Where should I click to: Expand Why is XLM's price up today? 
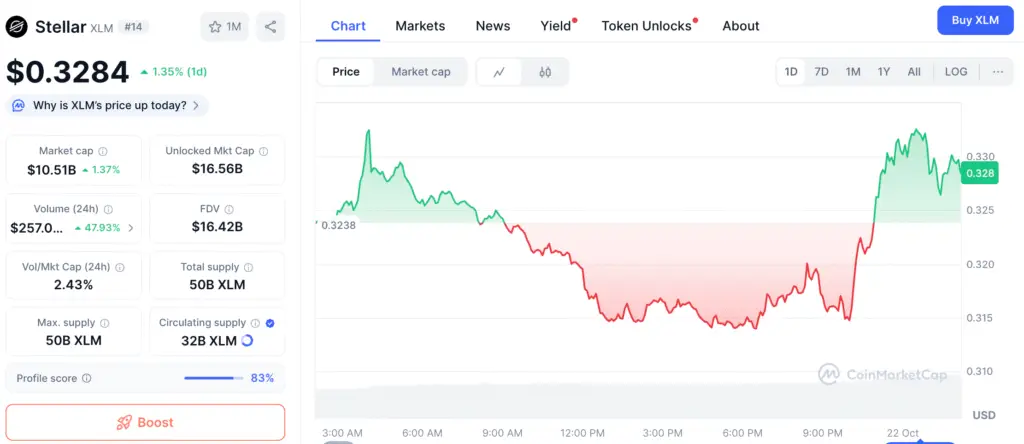(x=108, y=105)
